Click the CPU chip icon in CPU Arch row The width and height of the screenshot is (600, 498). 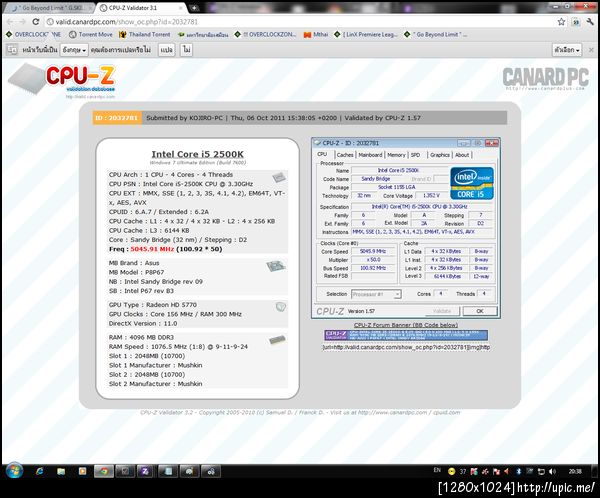[278, 177]
